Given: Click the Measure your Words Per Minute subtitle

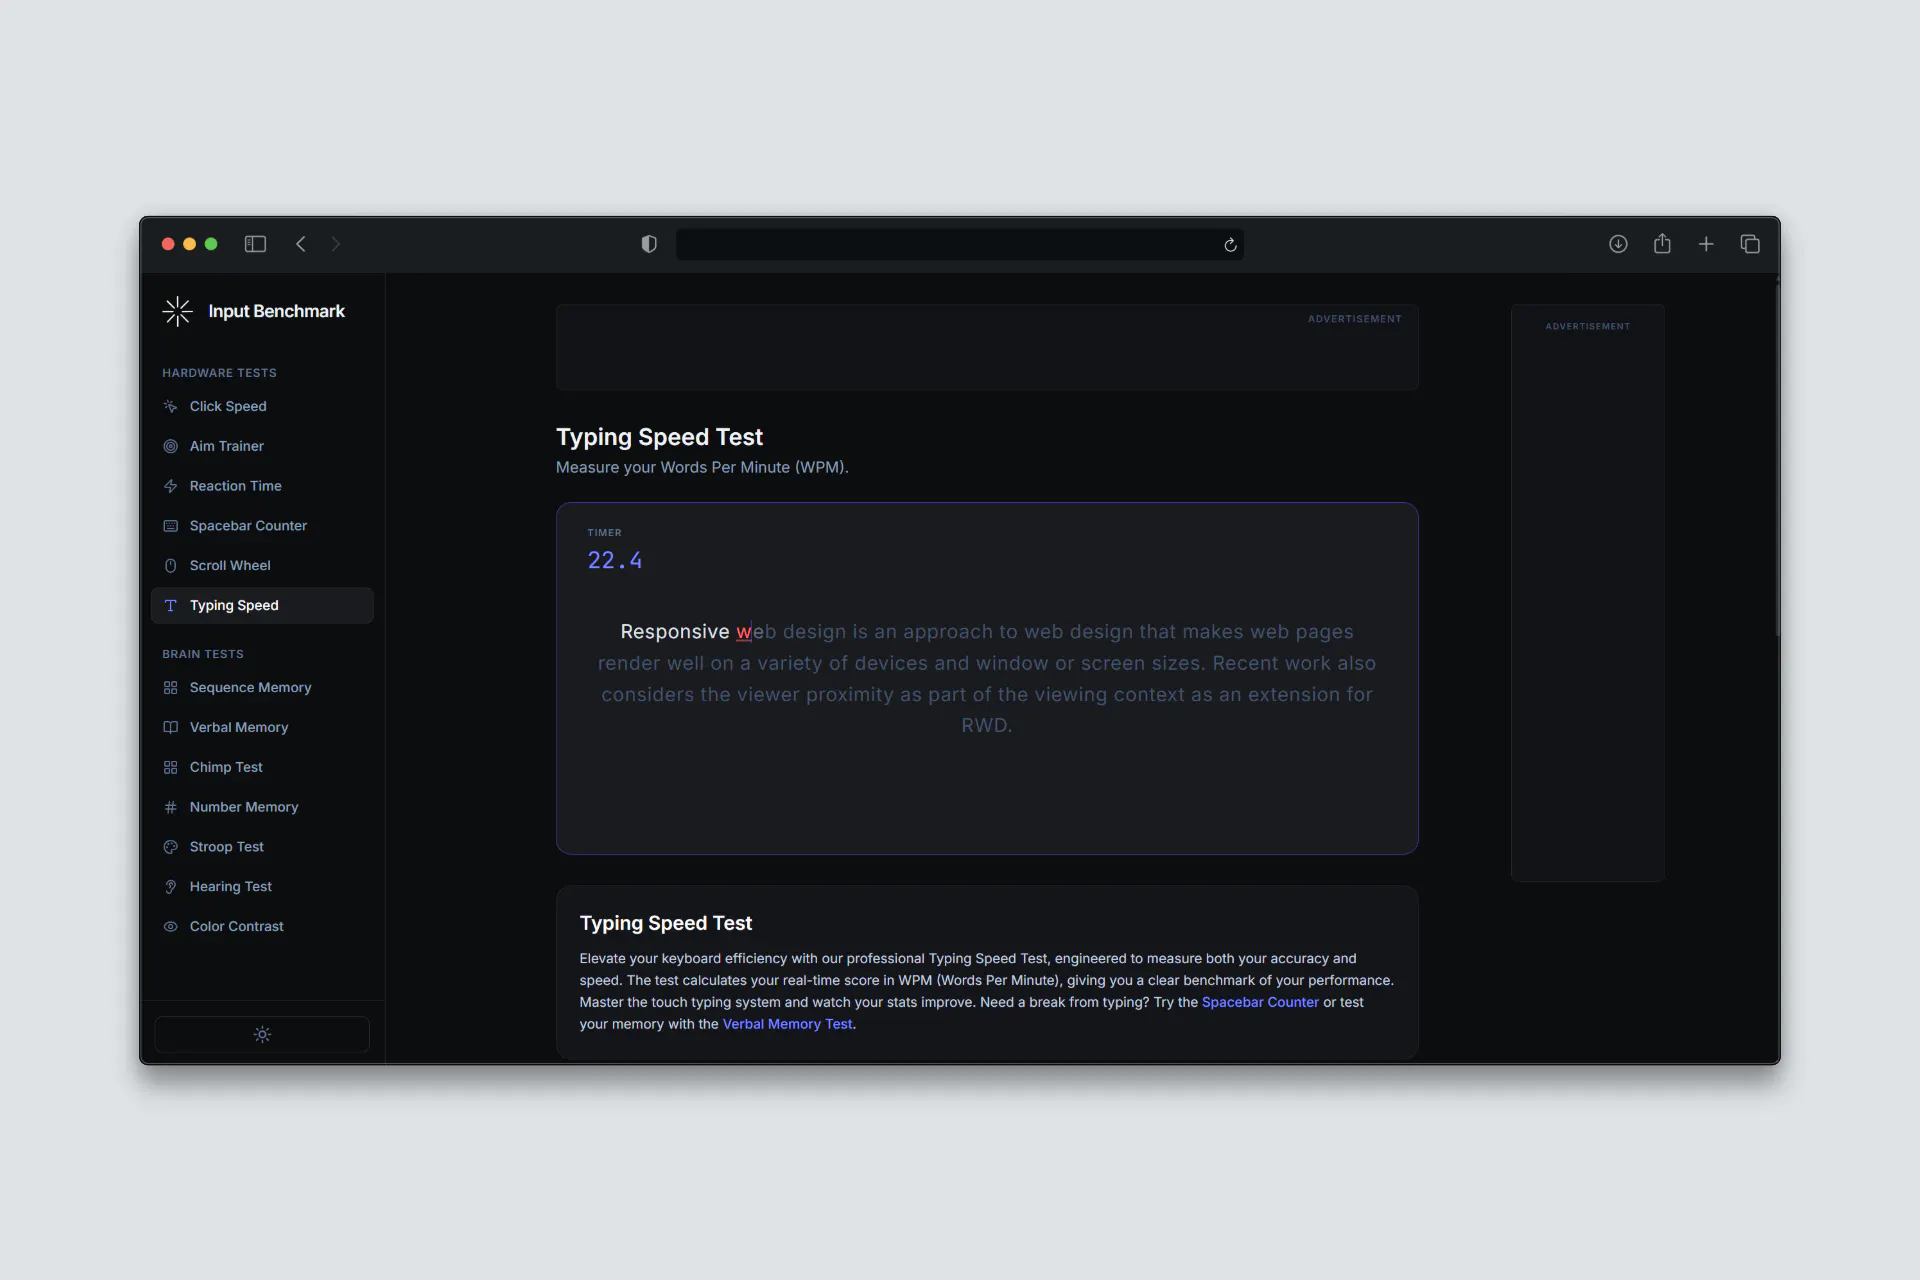Looking at the screenshot, I should click(702, 467).
